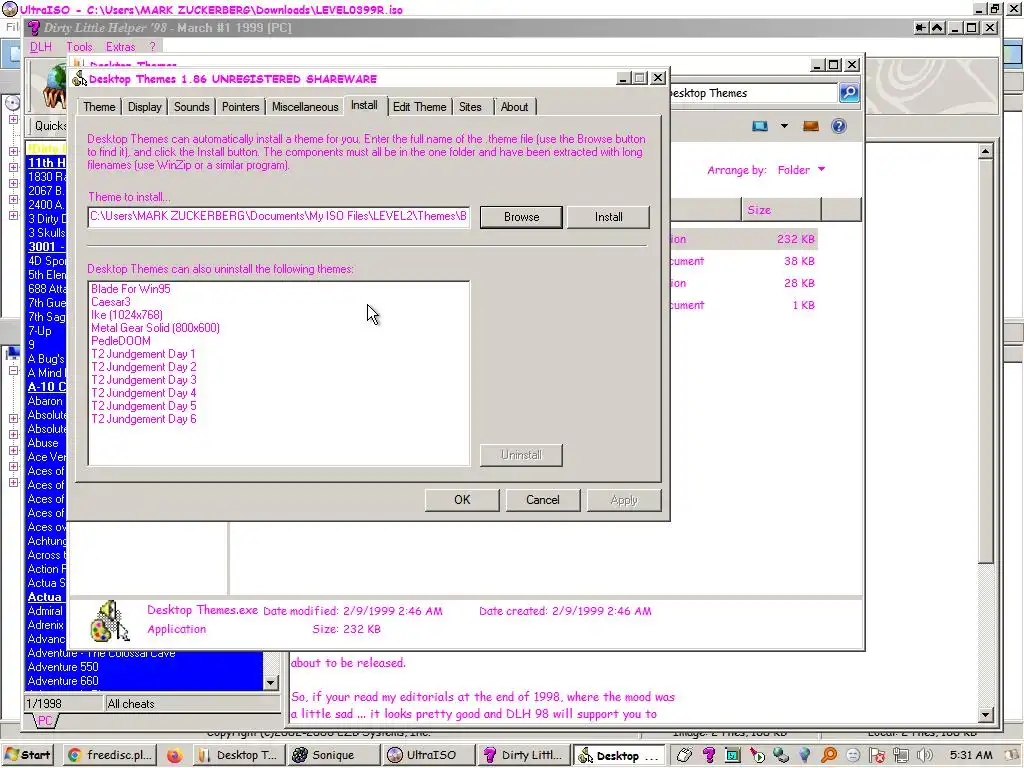Click the grey smiley face tray icon
The width and height of the screenshot is (1024, 768).
click(853, 756)
